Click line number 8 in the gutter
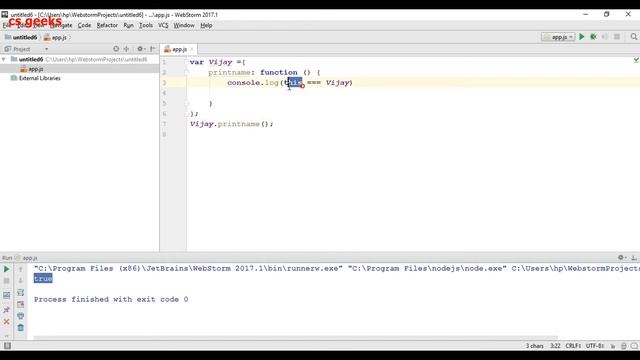 [x=164, y=134]
